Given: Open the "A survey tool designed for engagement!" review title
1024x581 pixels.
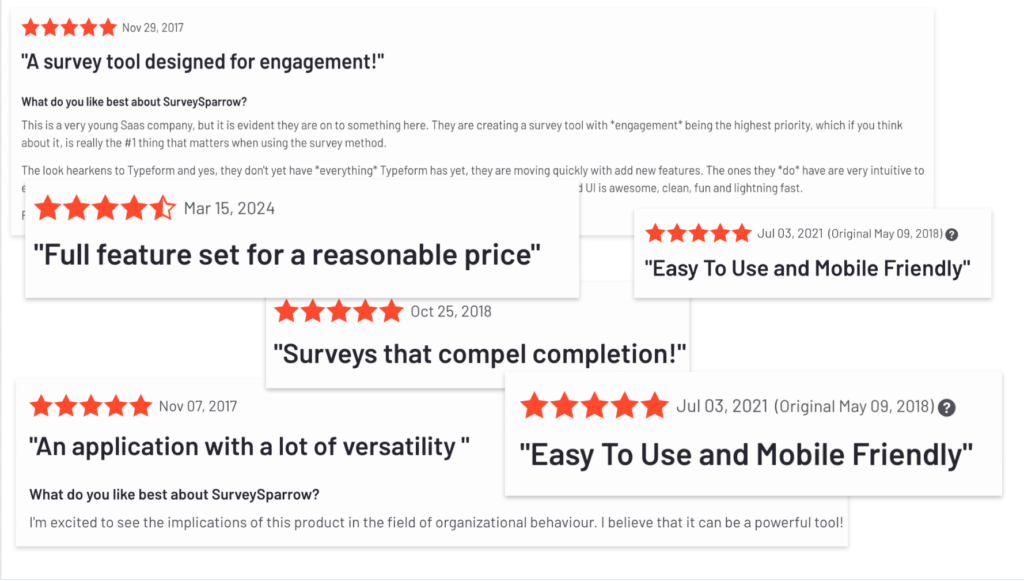Looking at the screenshot, I should [x=202, y=62].
